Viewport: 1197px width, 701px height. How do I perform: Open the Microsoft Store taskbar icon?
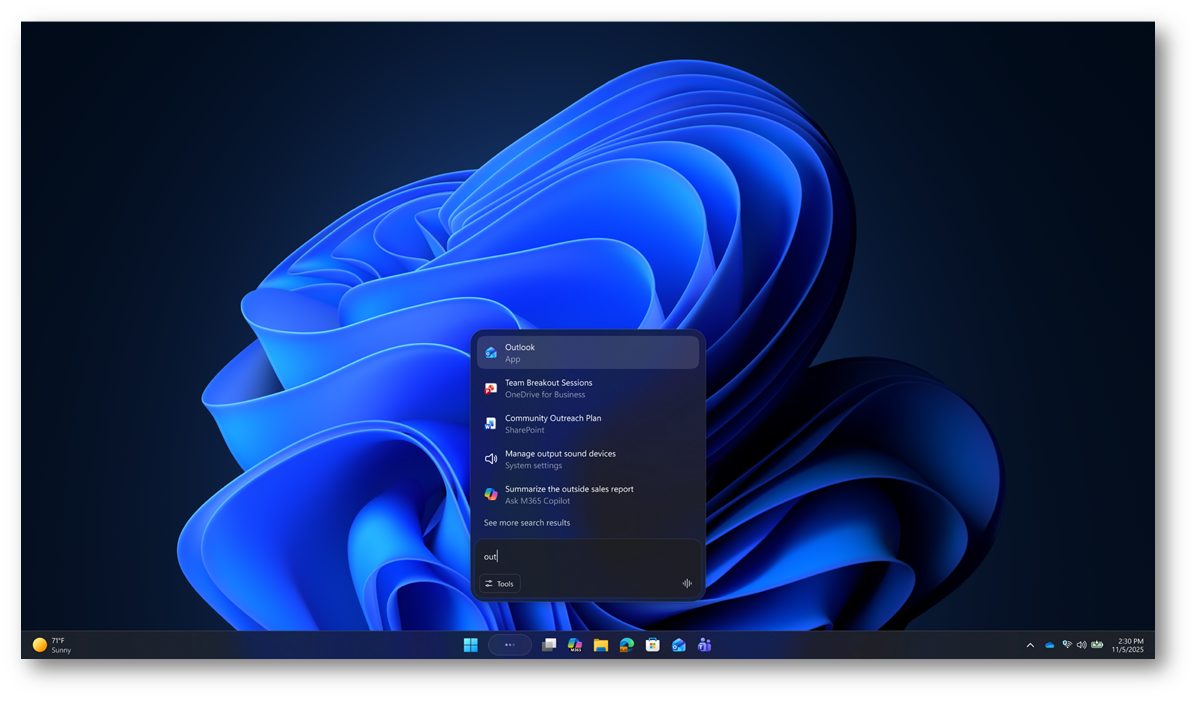coord(653,645)
